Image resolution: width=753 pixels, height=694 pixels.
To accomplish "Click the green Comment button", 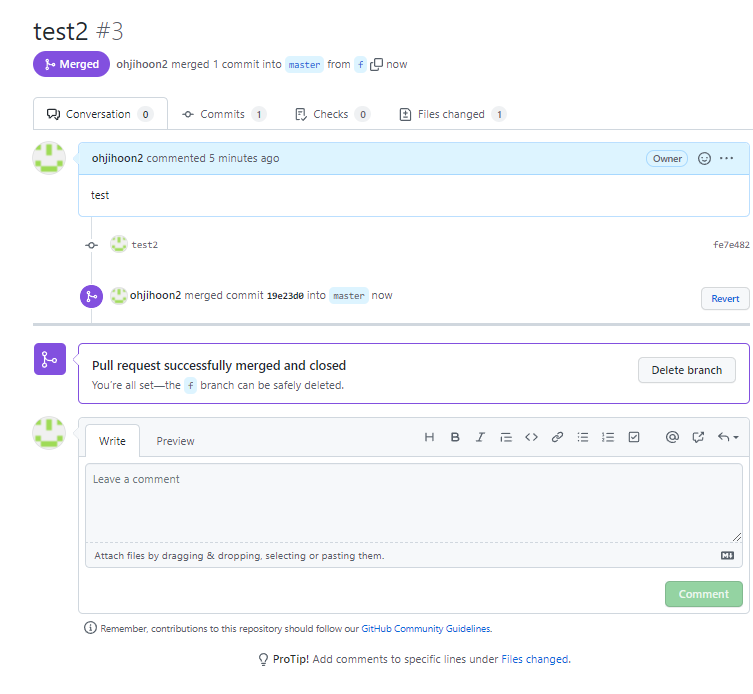I will (x=703, y=594).
